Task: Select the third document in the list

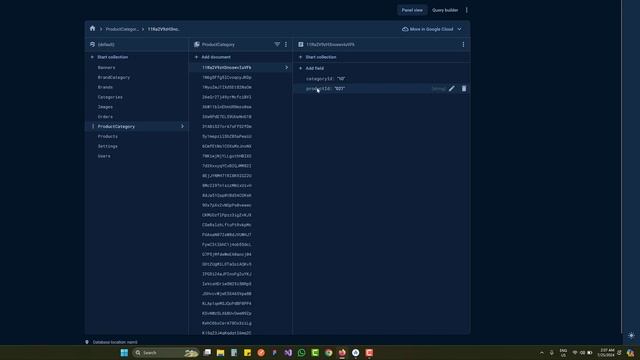Action: pyautogui.click(x=227, y=87)
